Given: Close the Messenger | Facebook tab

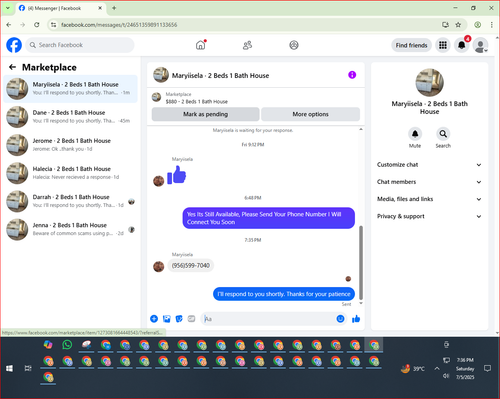Looking at the screenshot, I should point(100,8).
